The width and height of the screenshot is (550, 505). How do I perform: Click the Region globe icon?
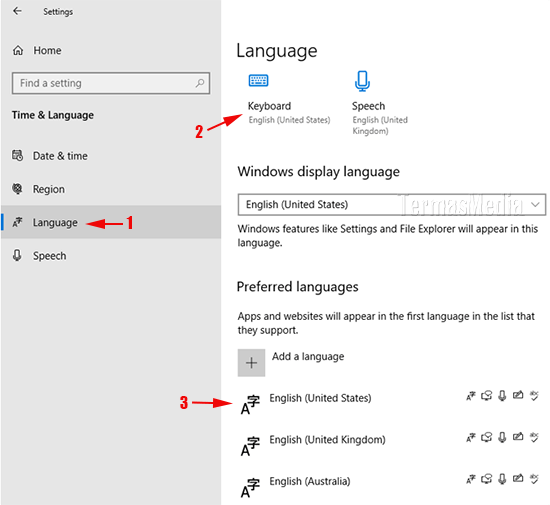pyautogui.click(x=17, y=189)
